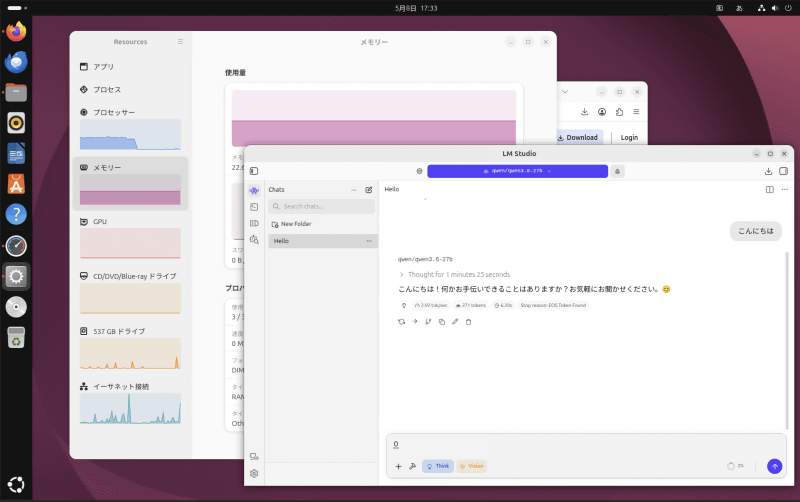Viewport: 800px width, 502px height.
Task: Open 537 GB ドライブ in Resources sidebar
Action: coord(131,348)
